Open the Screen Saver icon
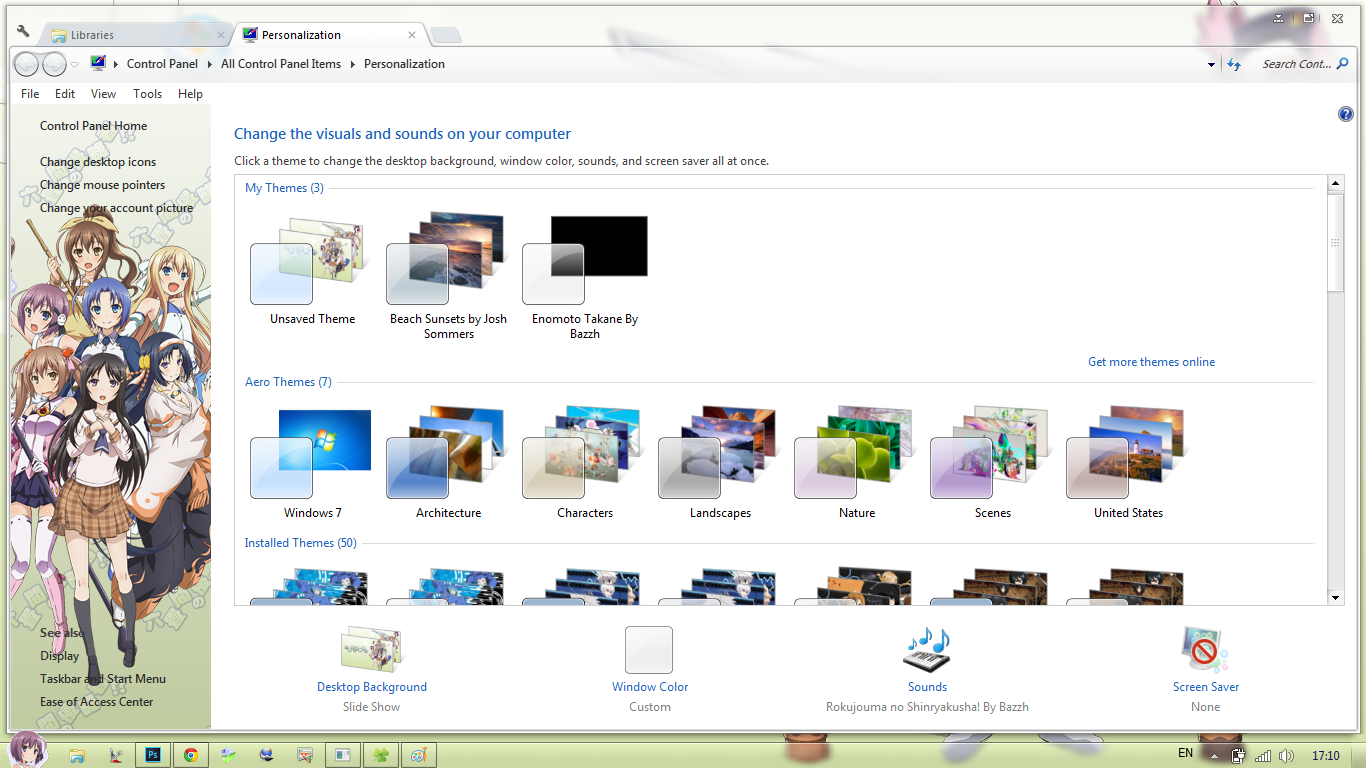The width and height of the screenshot is (1366, 768). 1205,650
